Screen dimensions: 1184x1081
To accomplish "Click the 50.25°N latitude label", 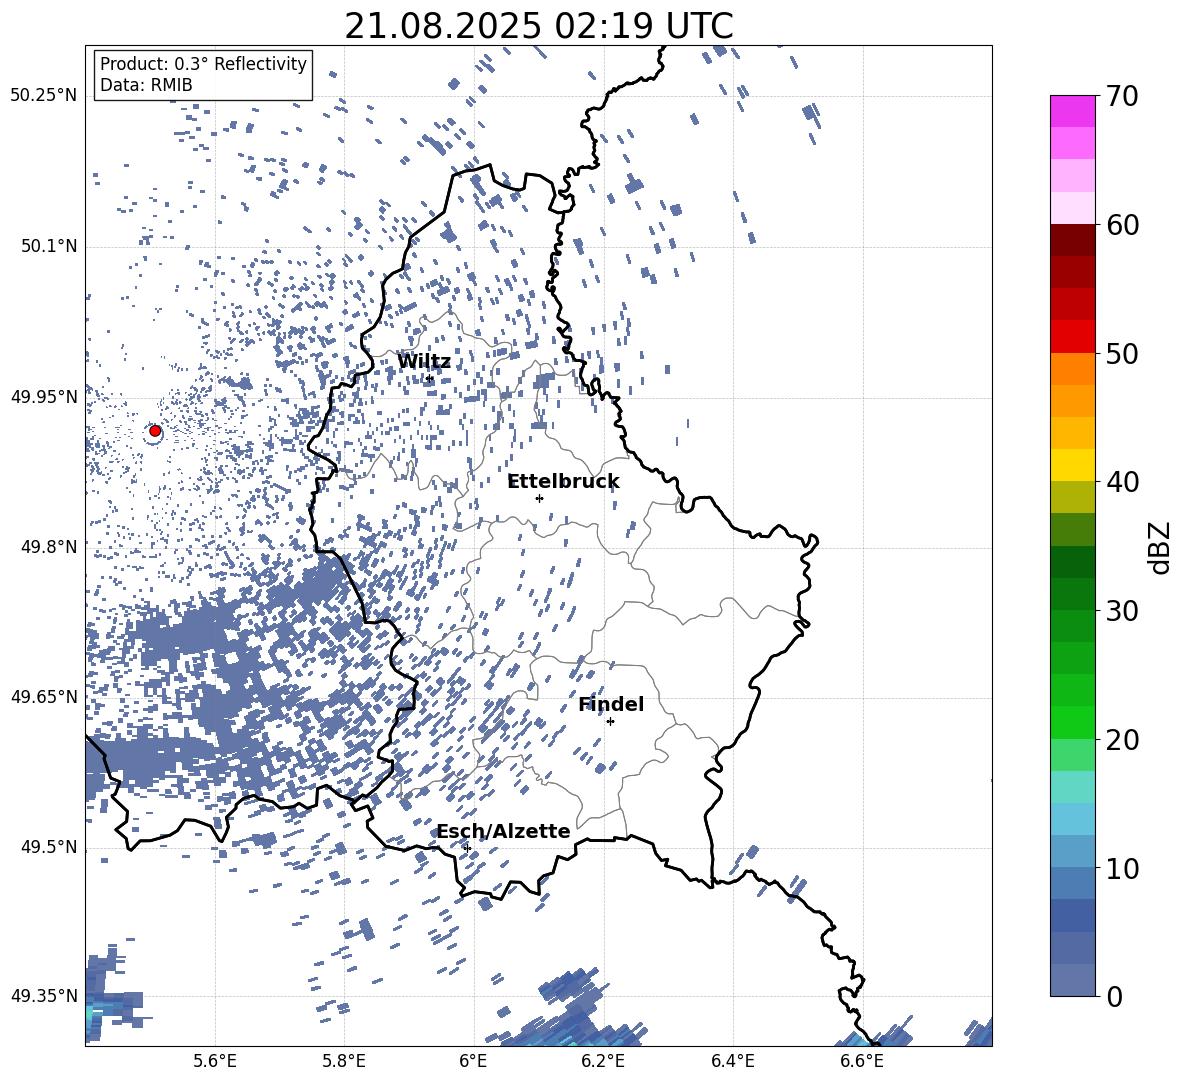I will tap(44, 96).
